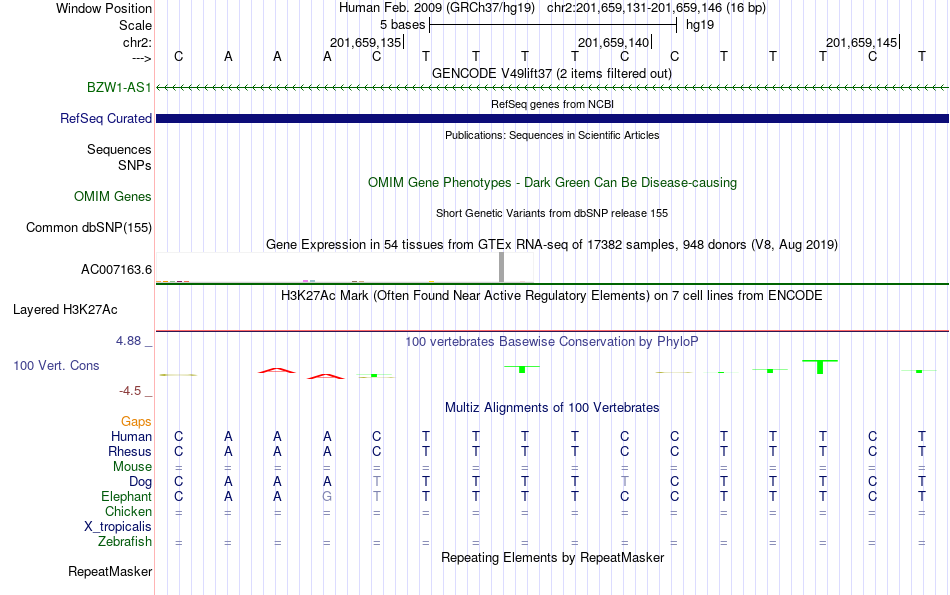
Task: Click the Common dbSNP(155) track label
Action: [x=89, y=227]
